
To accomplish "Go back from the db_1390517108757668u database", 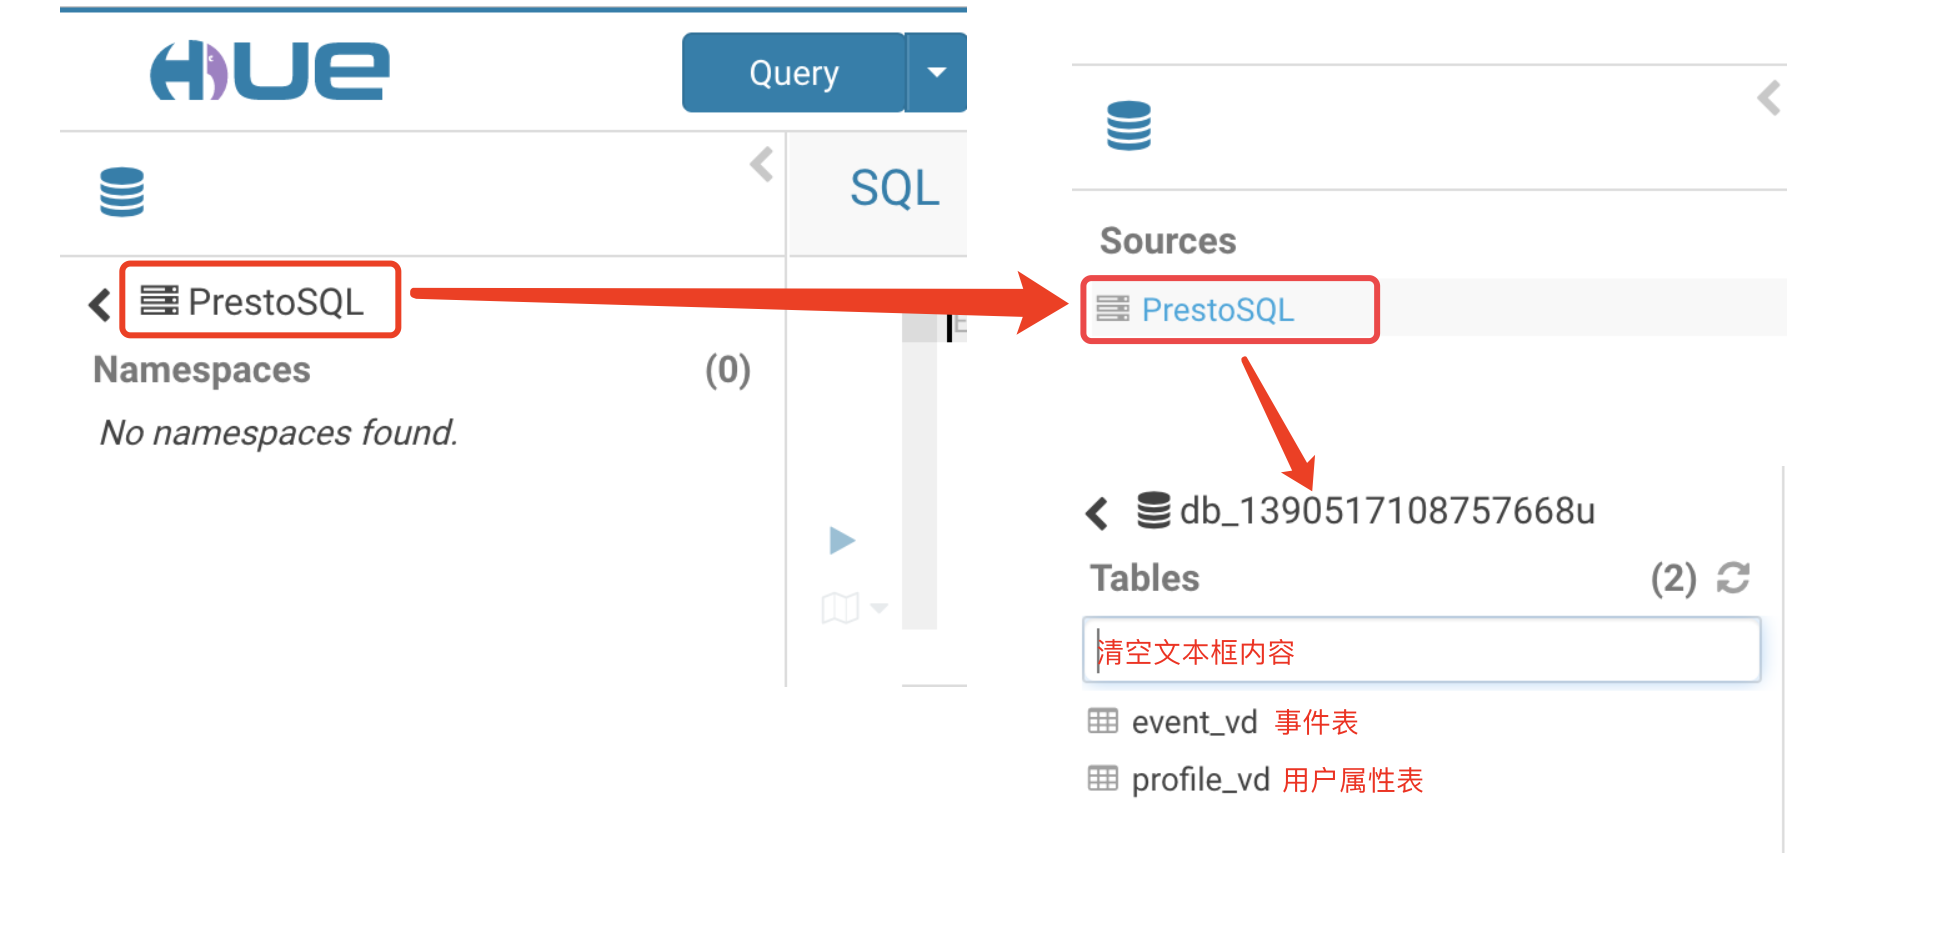I will 1097,513.
